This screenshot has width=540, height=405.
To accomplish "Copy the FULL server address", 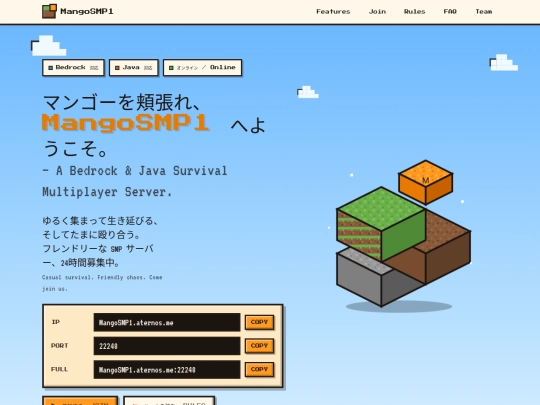I will pos(259,369).
